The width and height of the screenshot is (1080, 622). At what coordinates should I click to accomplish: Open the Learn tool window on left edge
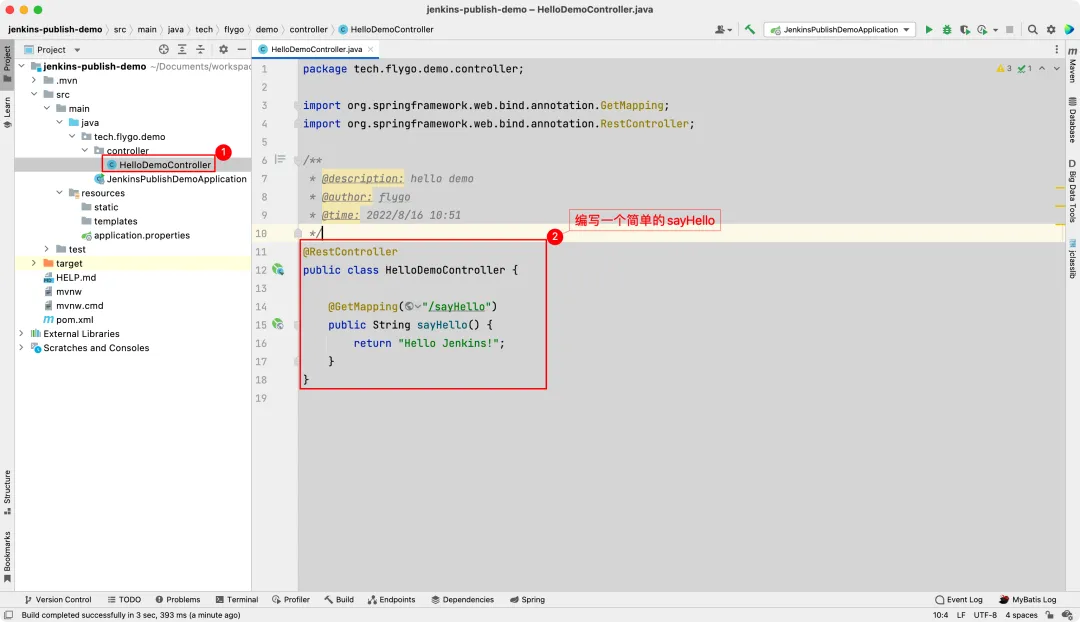7,112
